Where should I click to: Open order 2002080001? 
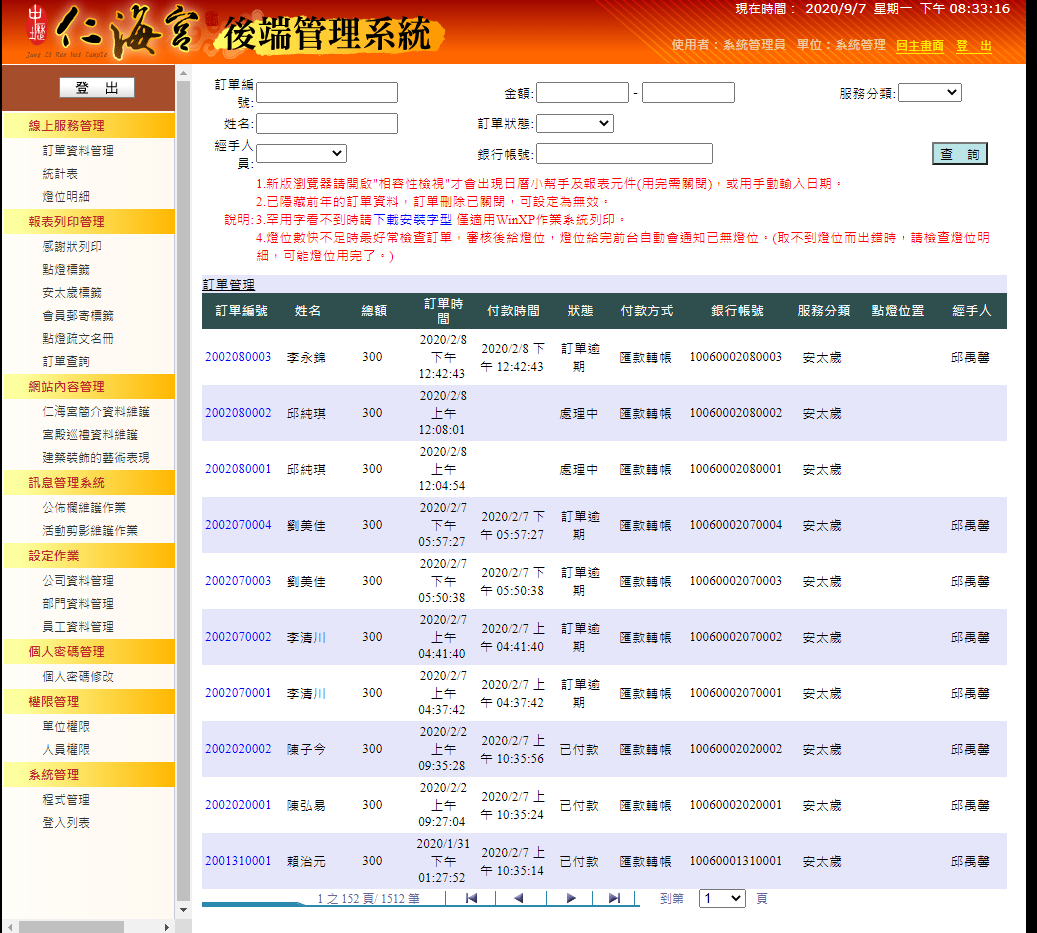[238, 469]
